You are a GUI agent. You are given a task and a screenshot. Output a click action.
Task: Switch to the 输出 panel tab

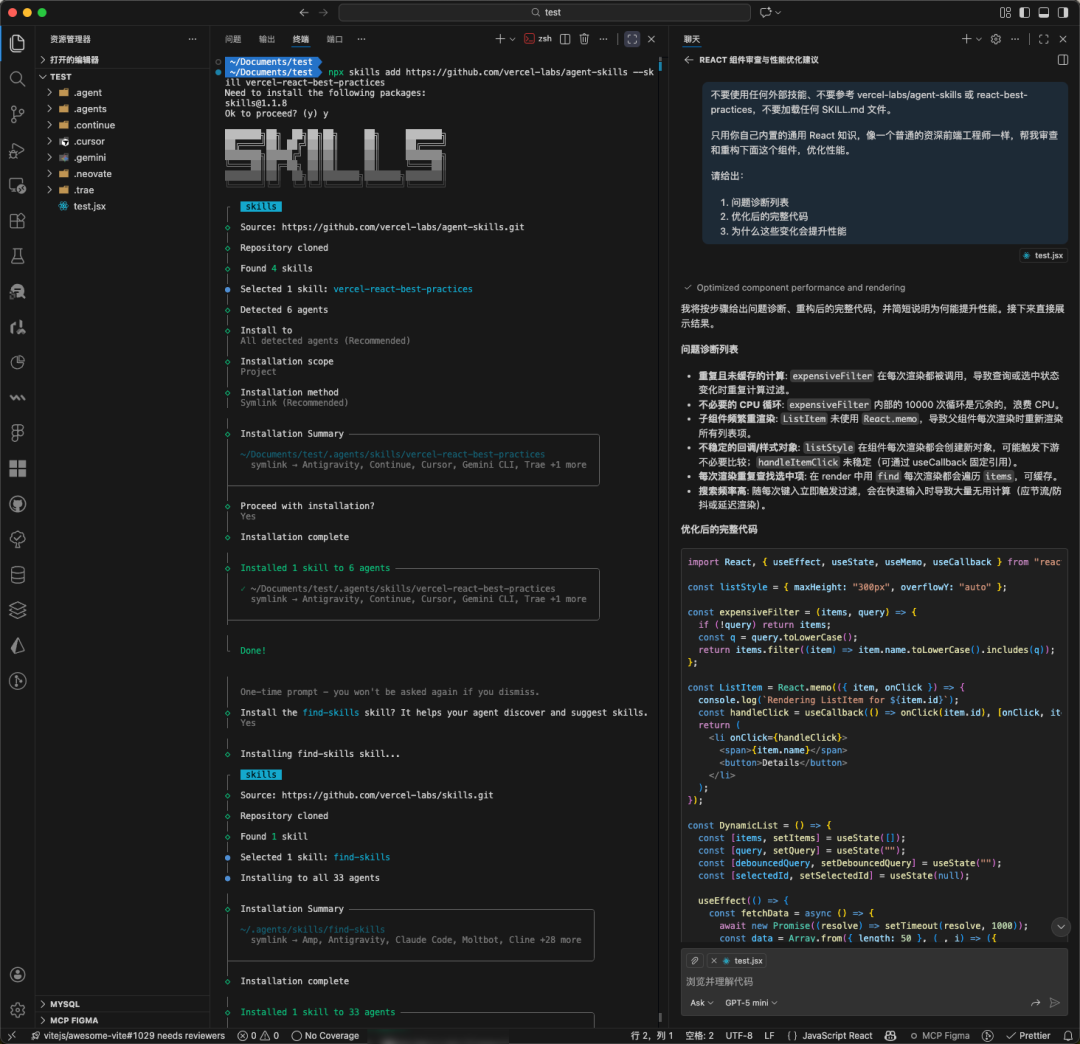click(x=266, y=39)
